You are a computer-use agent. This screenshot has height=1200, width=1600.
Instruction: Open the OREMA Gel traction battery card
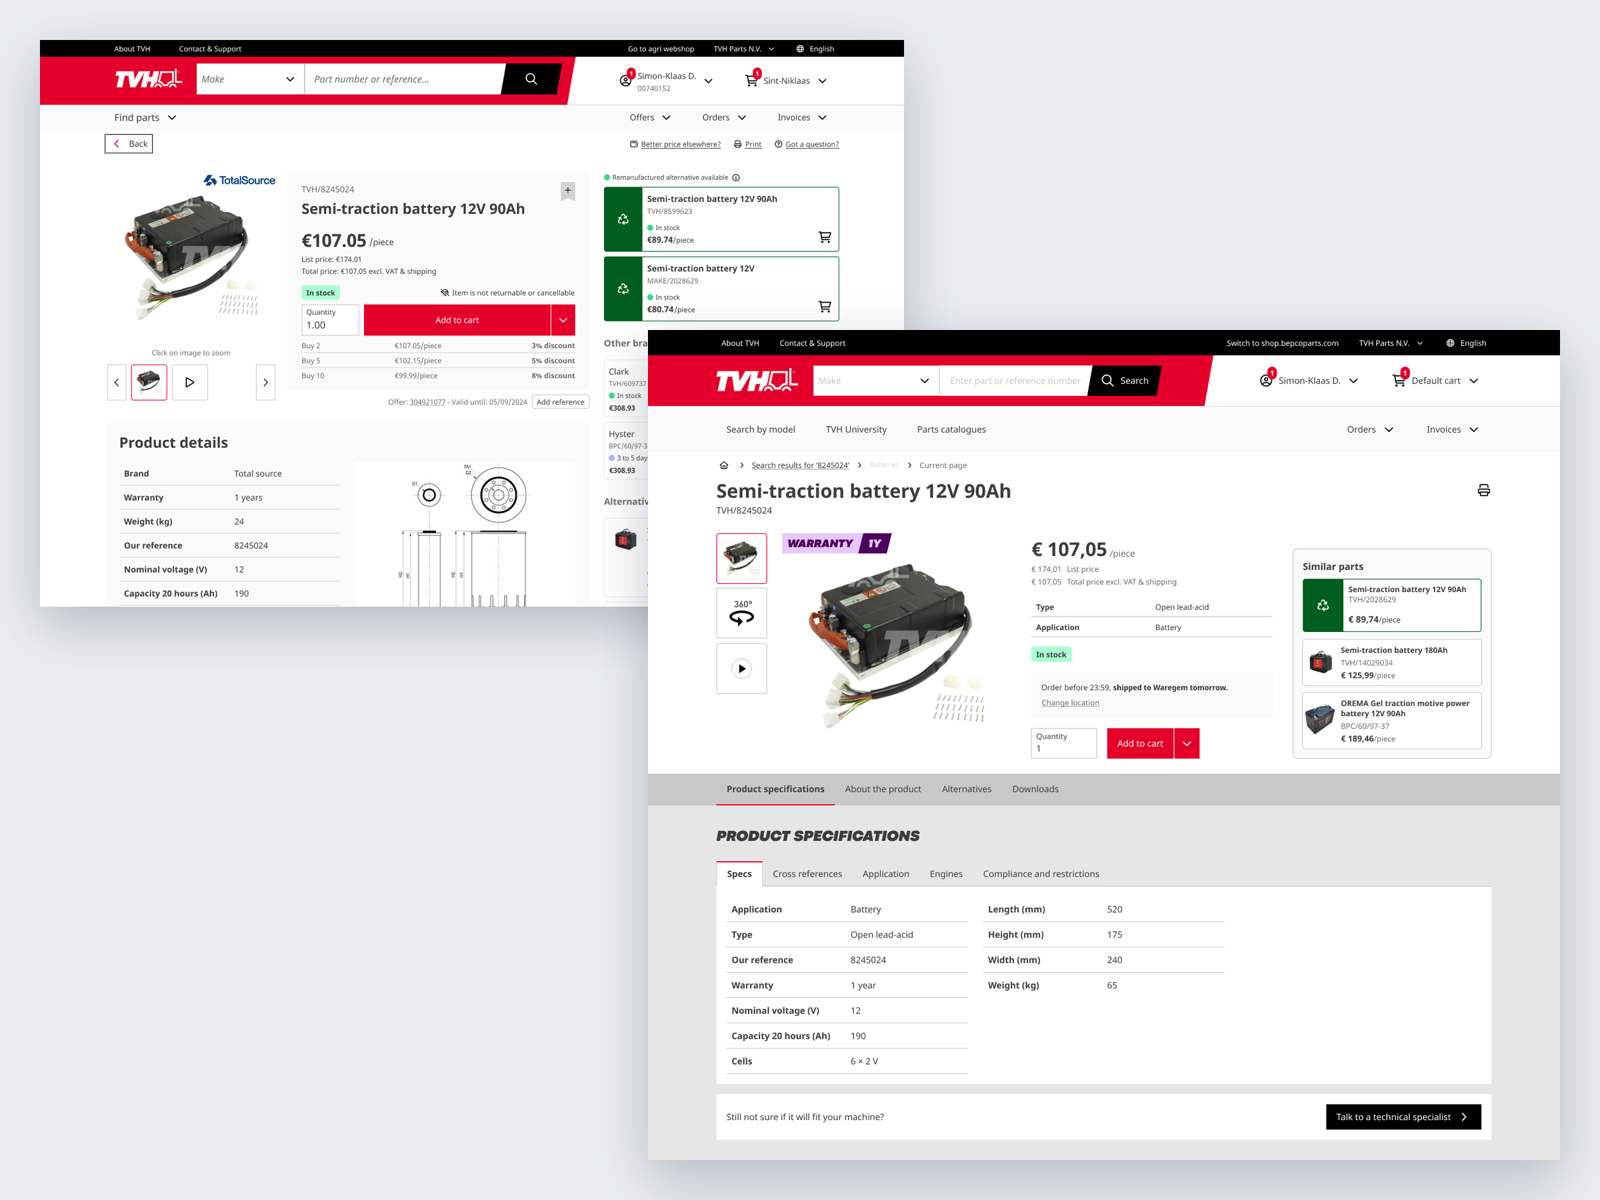pyautogui.click(x=1392, y=720)
